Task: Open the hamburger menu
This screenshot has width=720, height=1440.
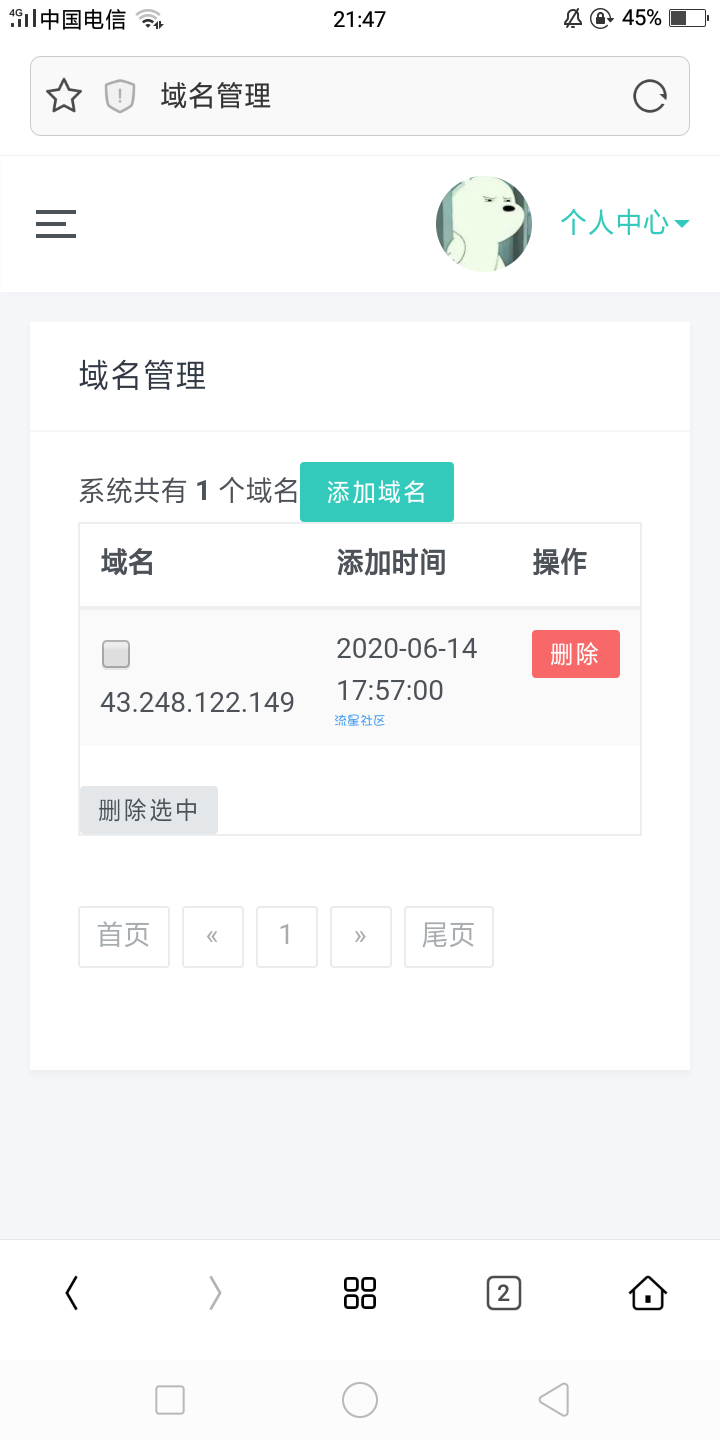Action: [56, 223]
